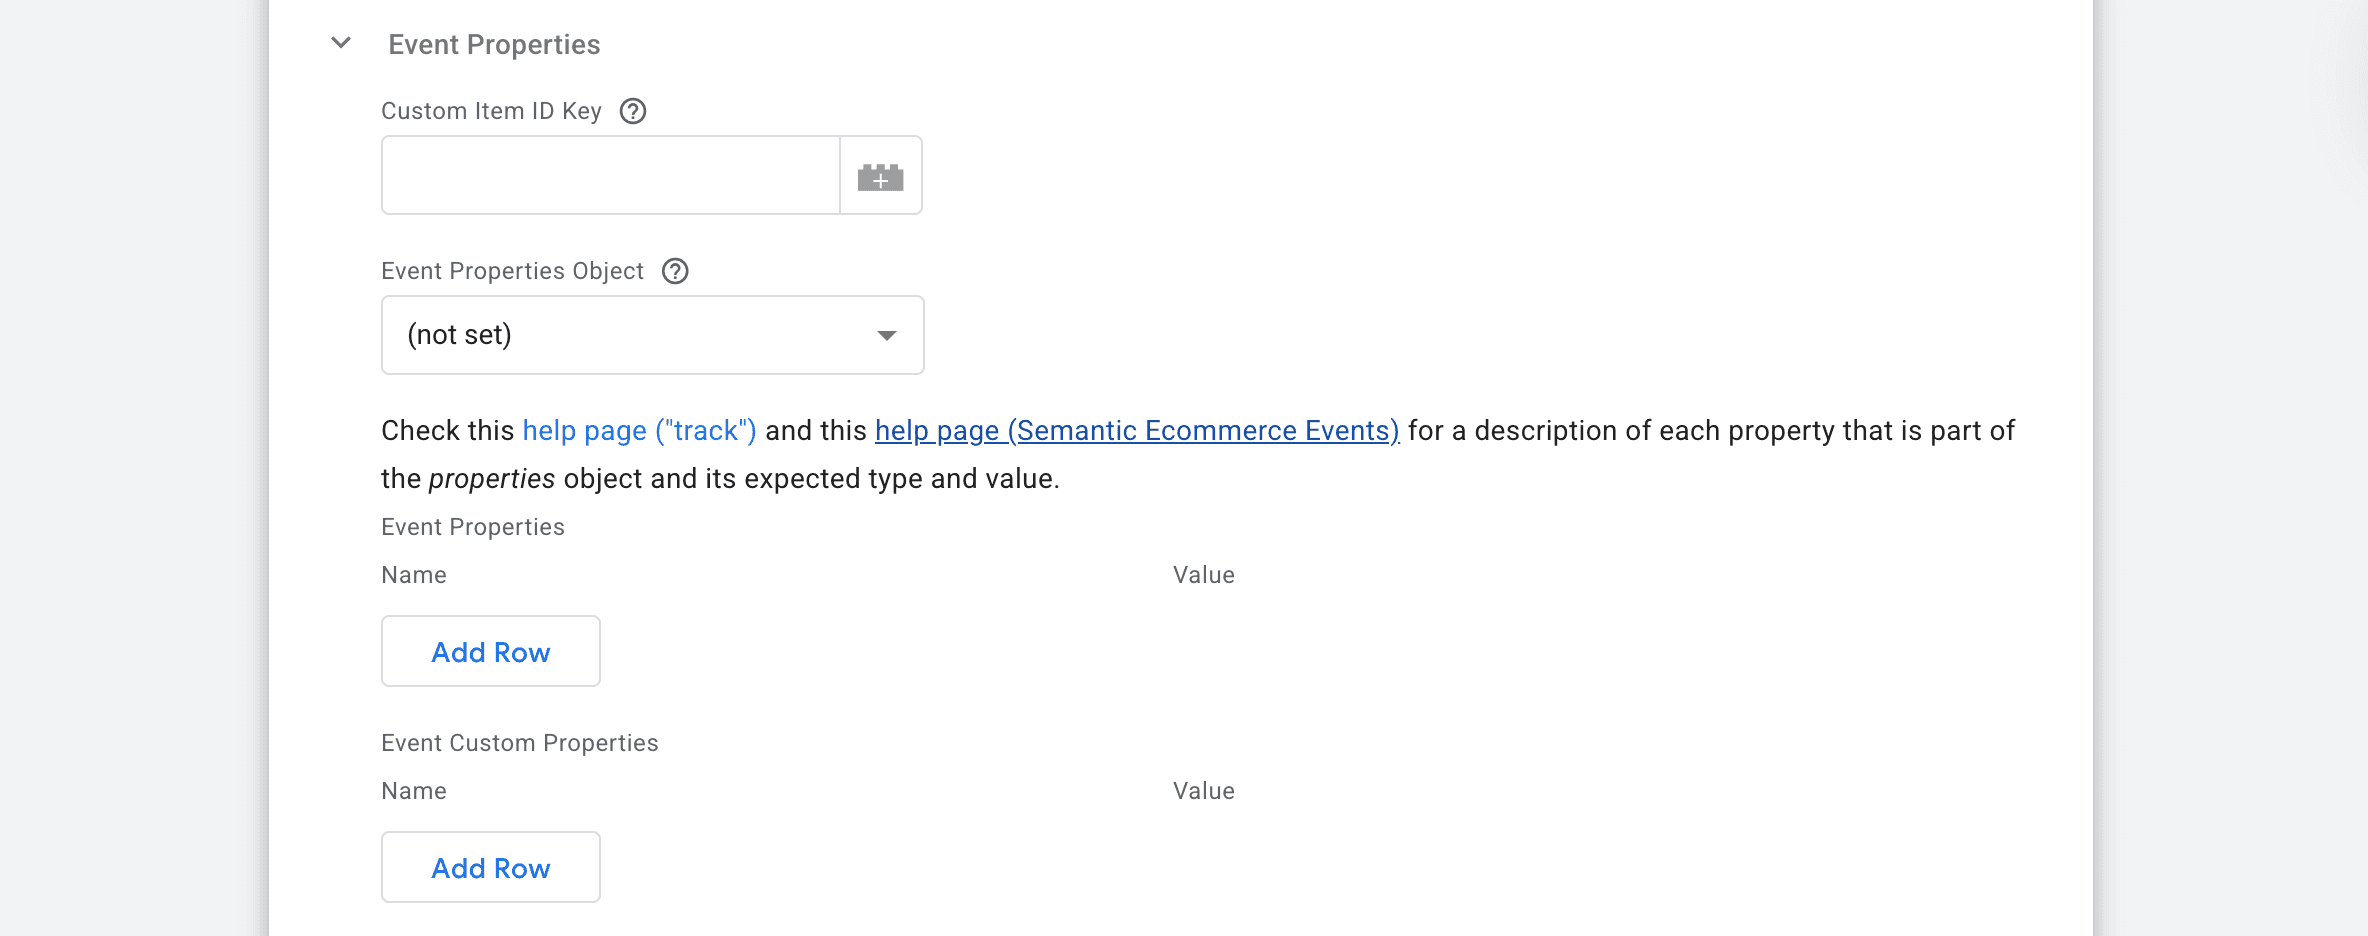Click the Event Custom Properties label
The height and width of the screenshot is (936, 2368).
pyautogui.click(x=519, y=742)
